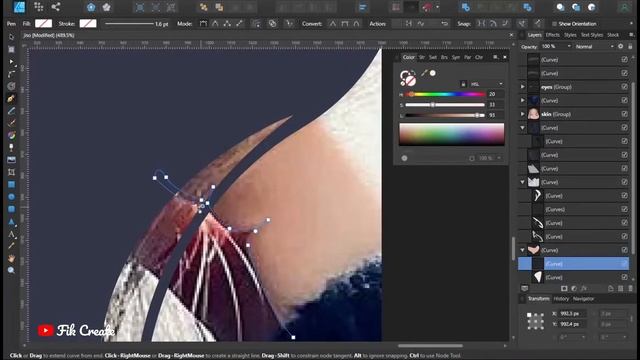640x360 pixels.
Task: Enable the Show Orientation checkbox
Action: (x=554, y=24)
